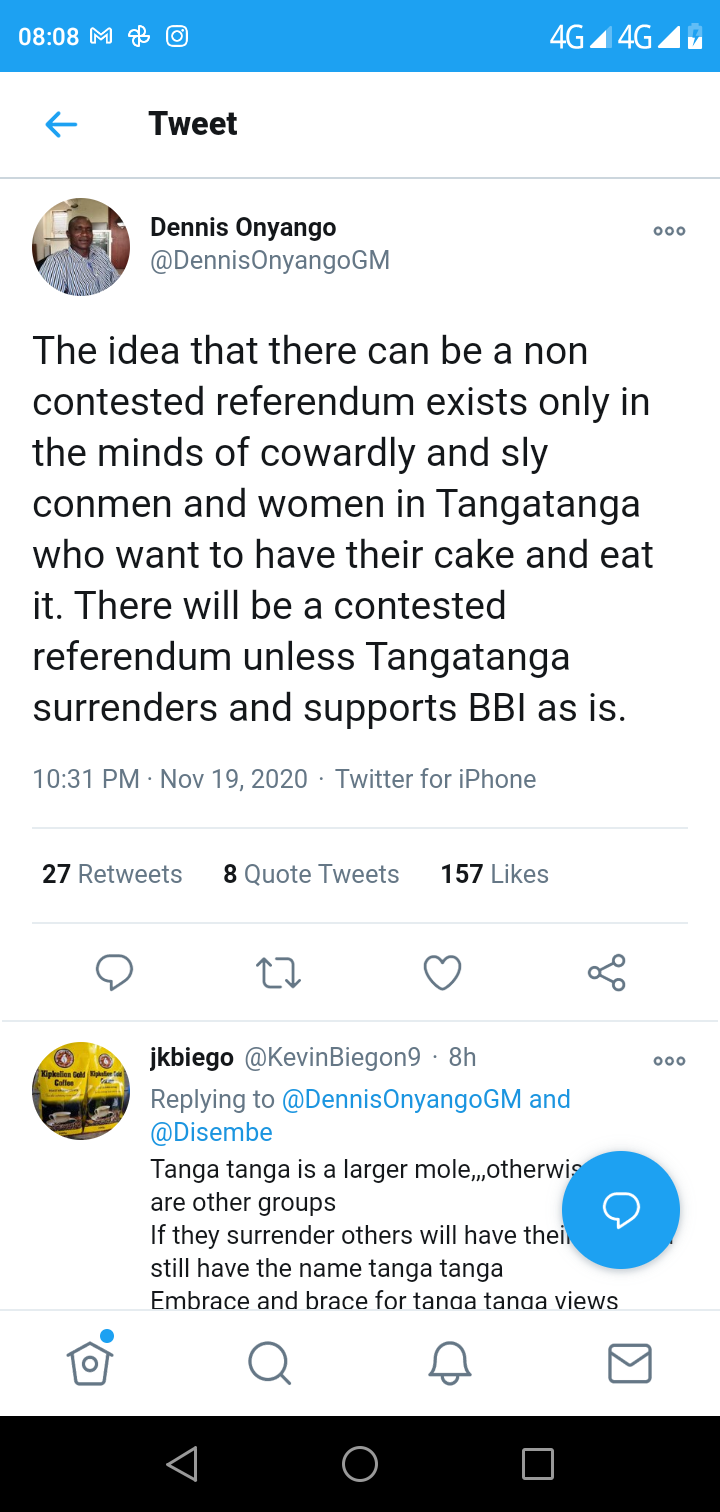View the 27 Retweets list
This screenshot has height=1512, width=720.
click(112, 874)
